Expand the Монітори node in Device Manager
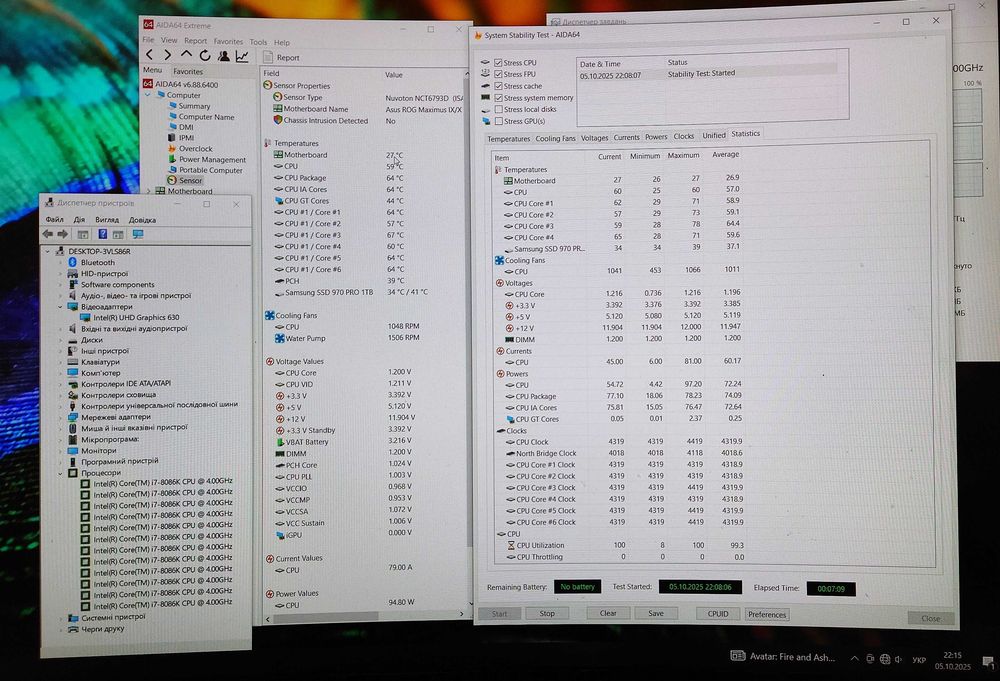Image resolution: width=1000 pixels, height=681 pixels. (61, 451)
